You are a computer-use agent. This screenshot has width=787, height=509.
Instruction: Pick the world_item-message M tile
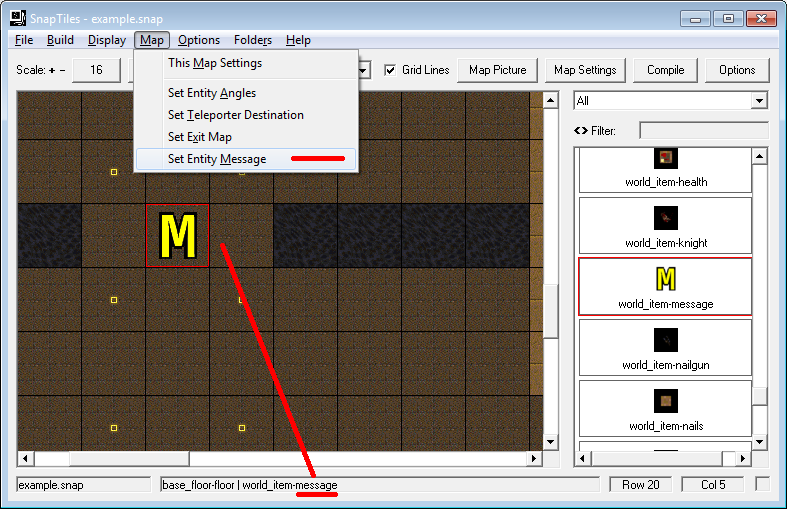pos(666,279)
